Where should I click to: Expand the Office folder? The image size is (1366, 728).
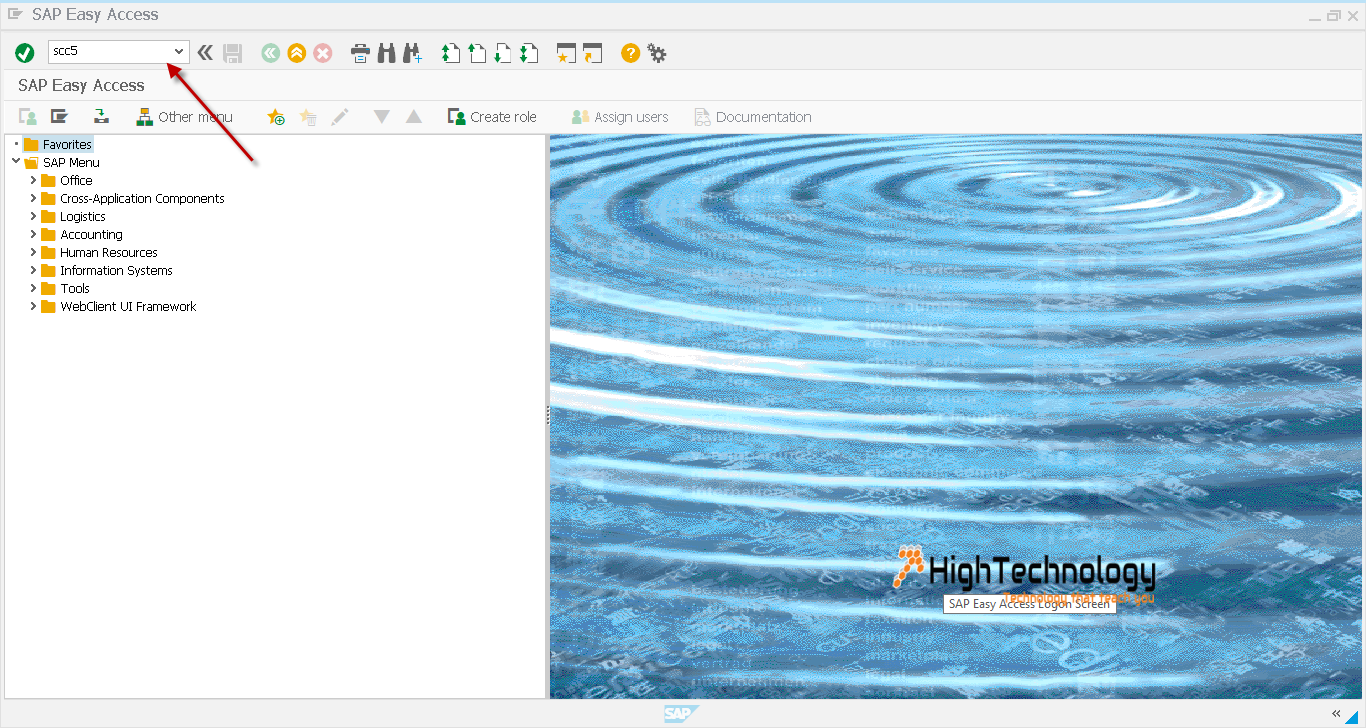(33, 180)
